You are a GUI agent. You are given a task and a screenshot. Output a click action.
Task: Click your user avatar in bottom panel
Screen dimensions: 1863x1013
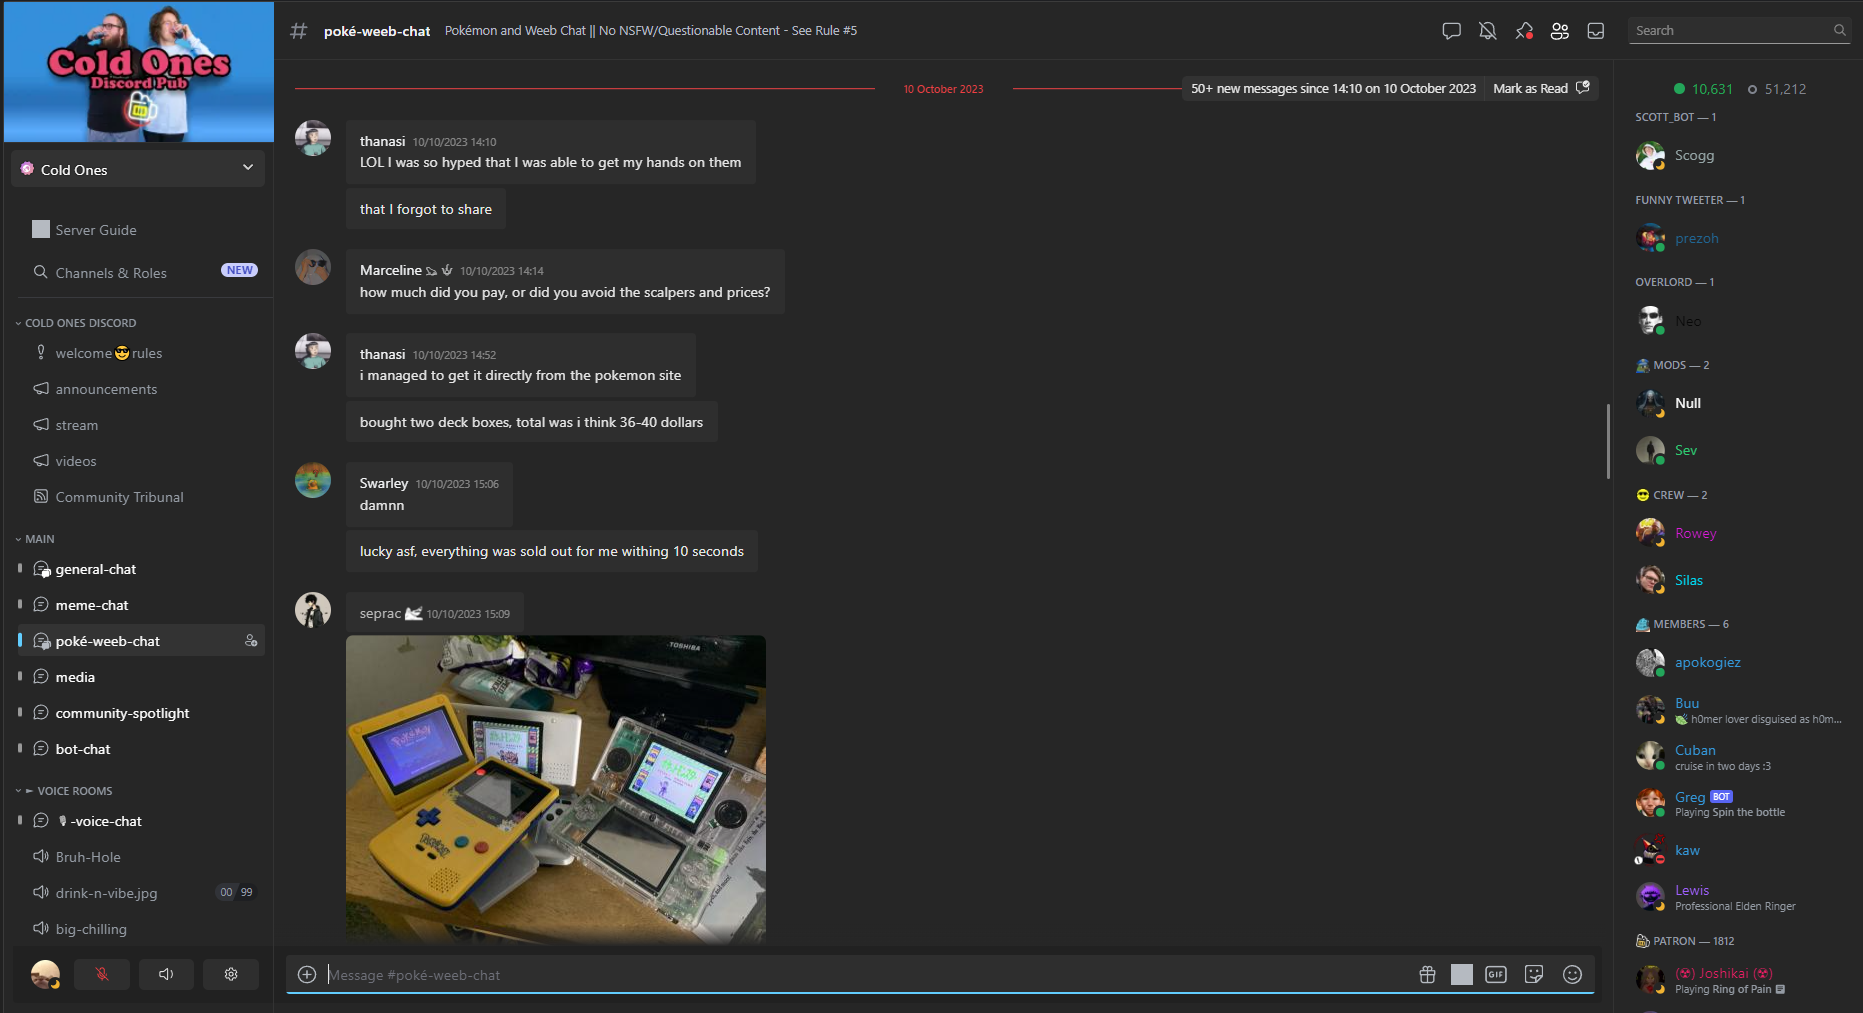pyautogui.click(x=45, y=974)
